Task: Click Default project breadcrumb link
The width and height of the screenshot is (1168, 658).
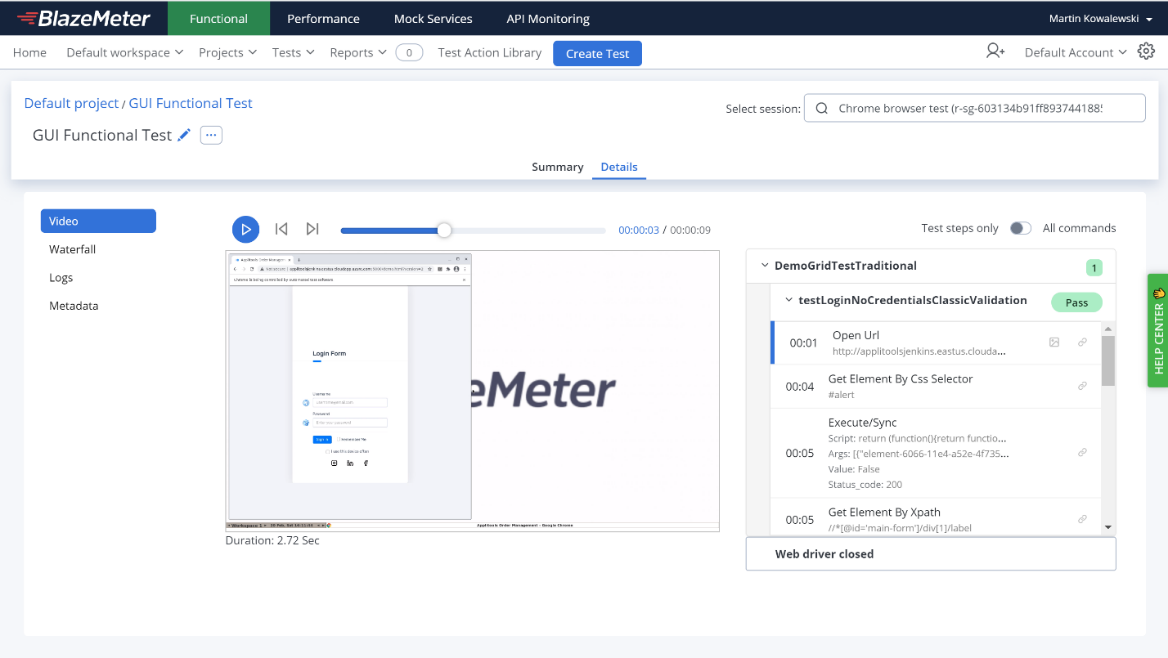Action: [71, 103]
